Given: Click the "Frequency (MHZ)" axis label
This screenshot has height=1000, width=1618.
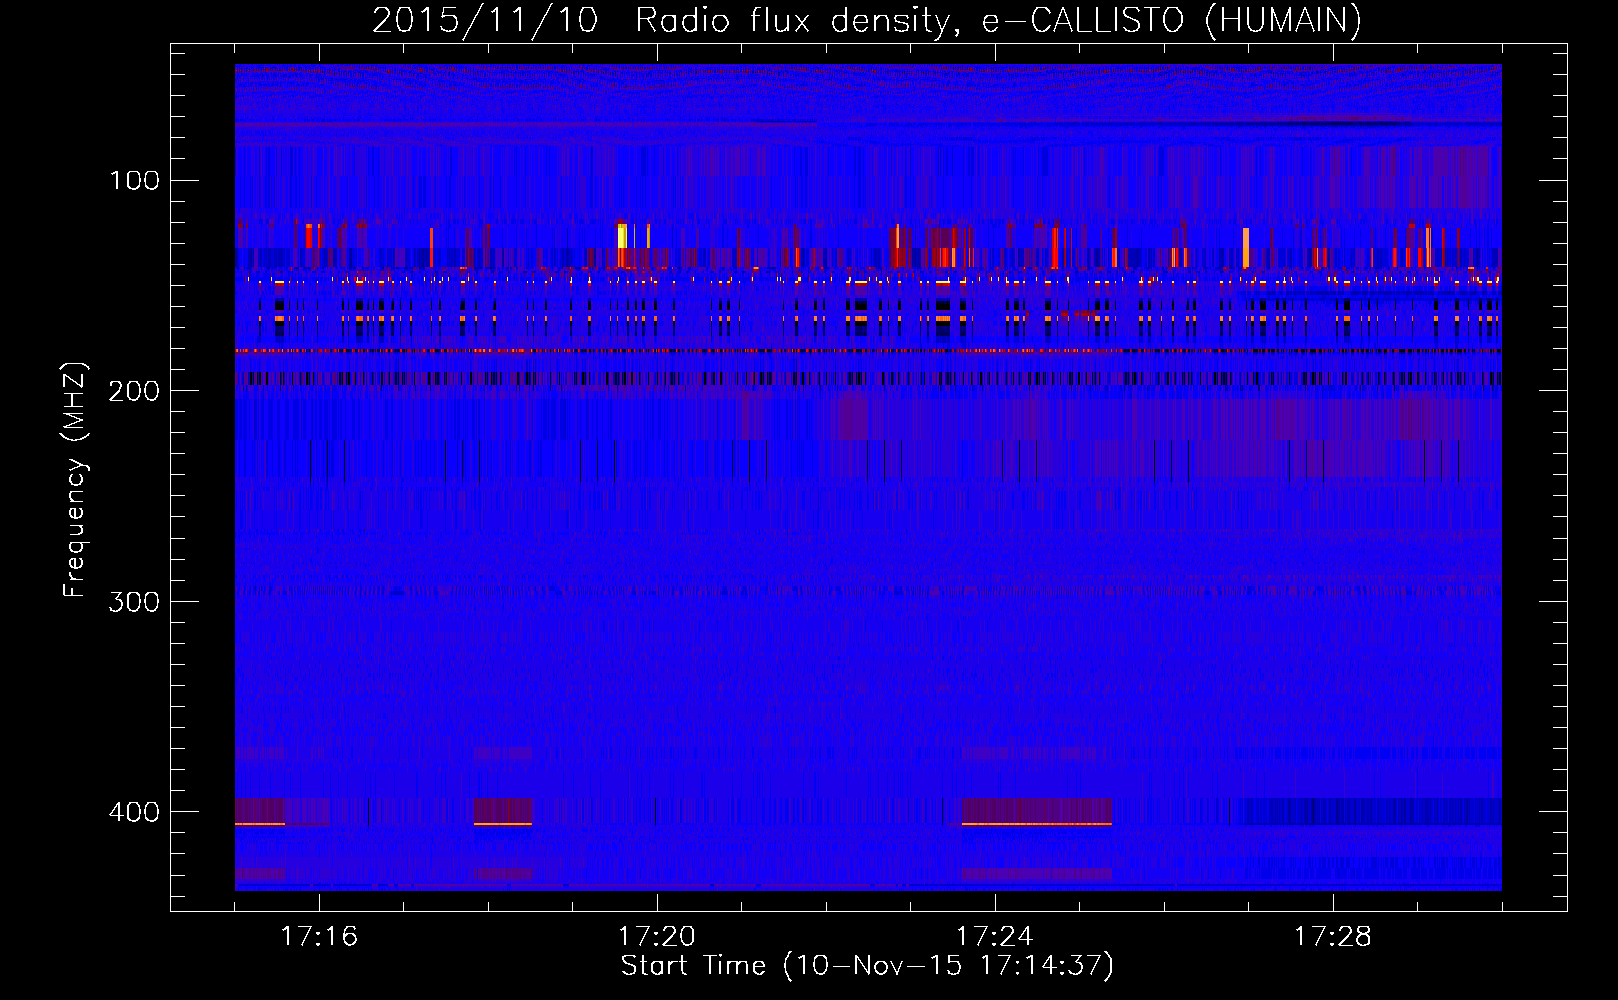Looking at the screenshot, I should [x=75, y=480].
